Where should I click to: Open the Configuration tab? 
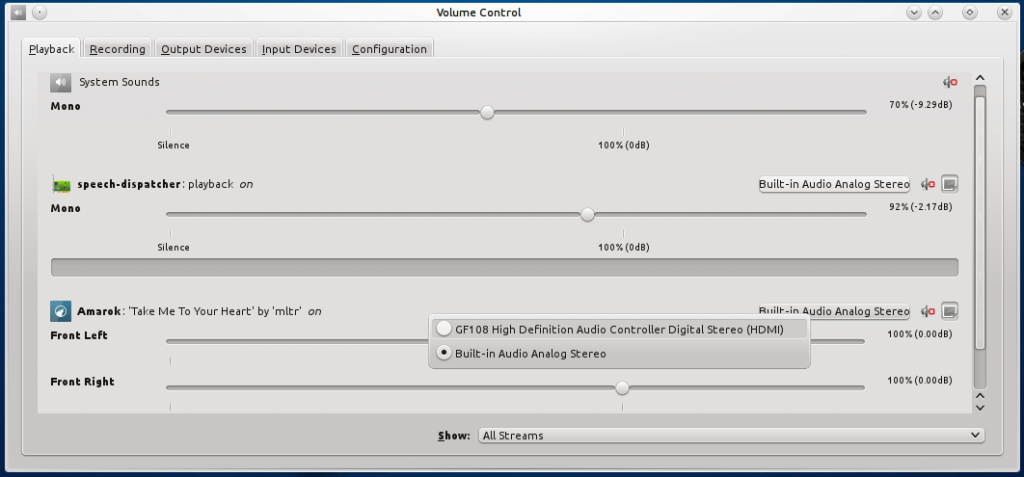pyautogui.click(x=389, y=49)
